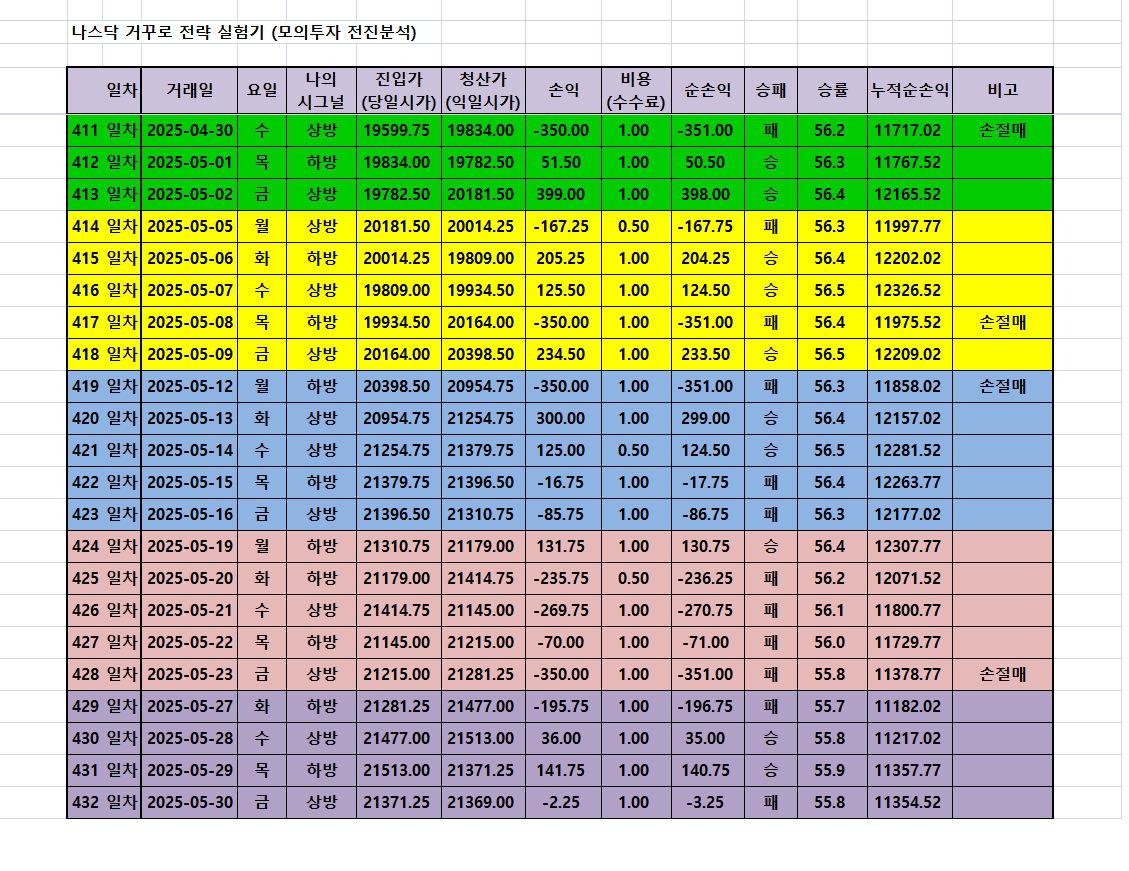Select the '419 일차' cell
The height and width of the screenshot is (871, 1129).
104,387
